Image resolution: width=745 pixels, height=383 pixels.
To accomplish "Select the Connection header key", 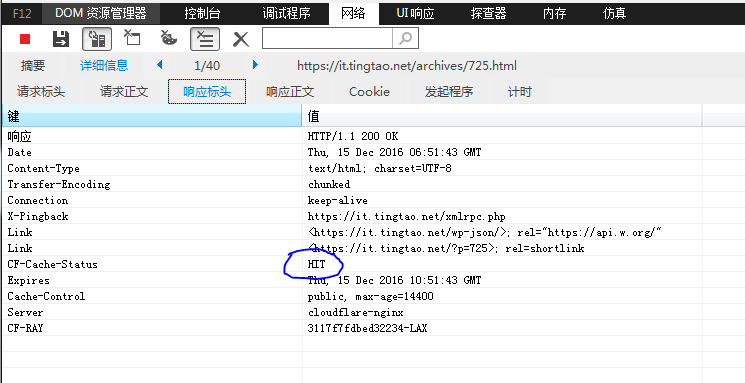I will point(38,201).
